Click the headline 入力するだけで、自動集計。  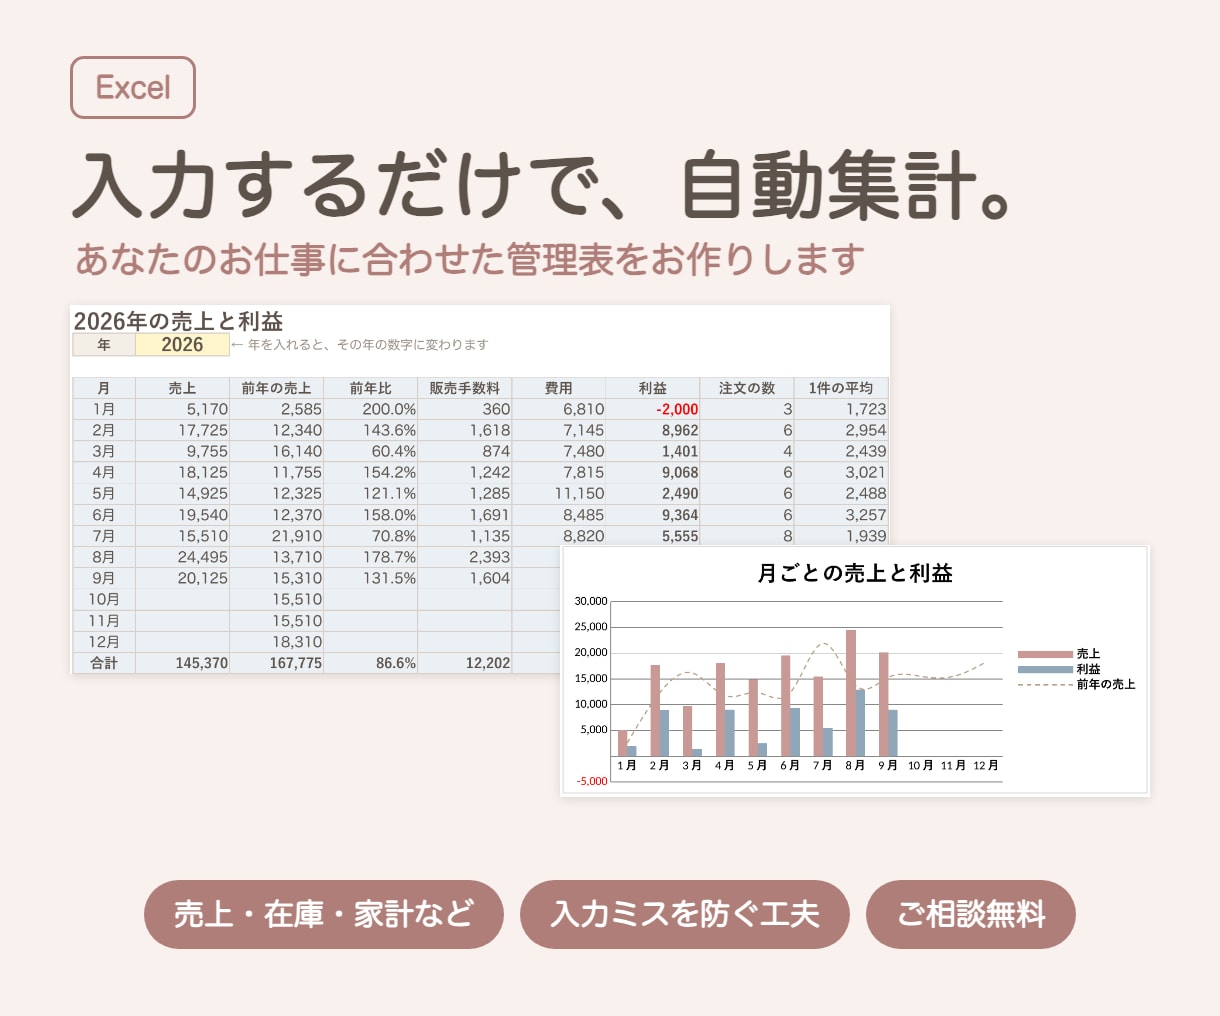(x=543, y=185)
